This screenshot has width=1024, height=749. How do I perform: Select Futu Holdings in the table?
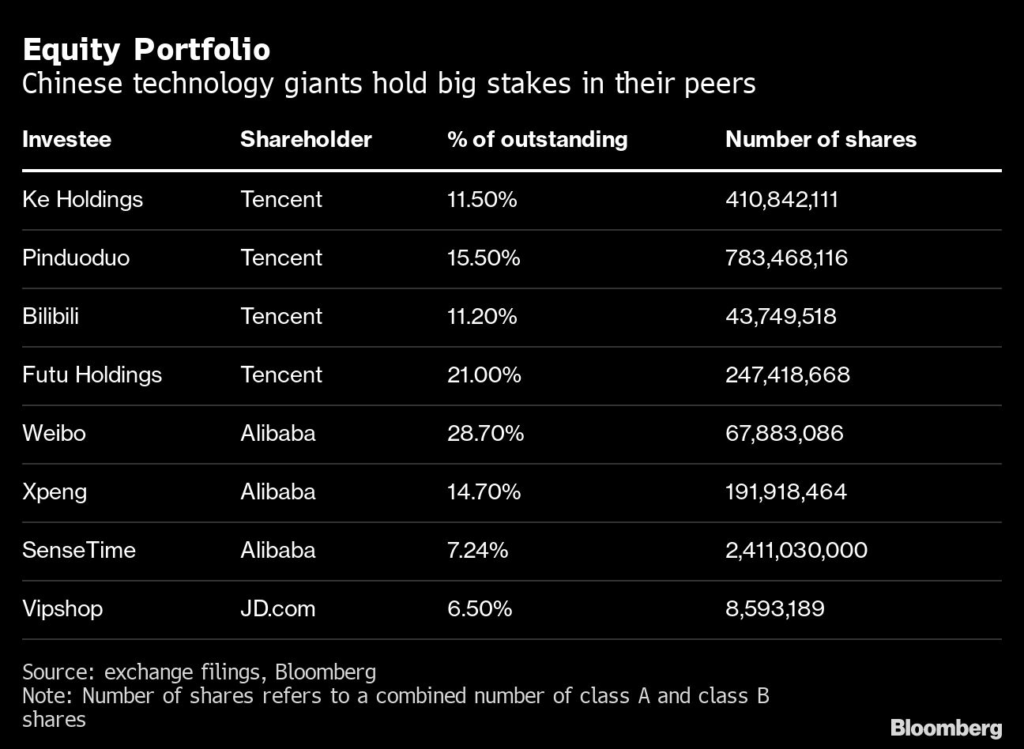tap(92, 375)
